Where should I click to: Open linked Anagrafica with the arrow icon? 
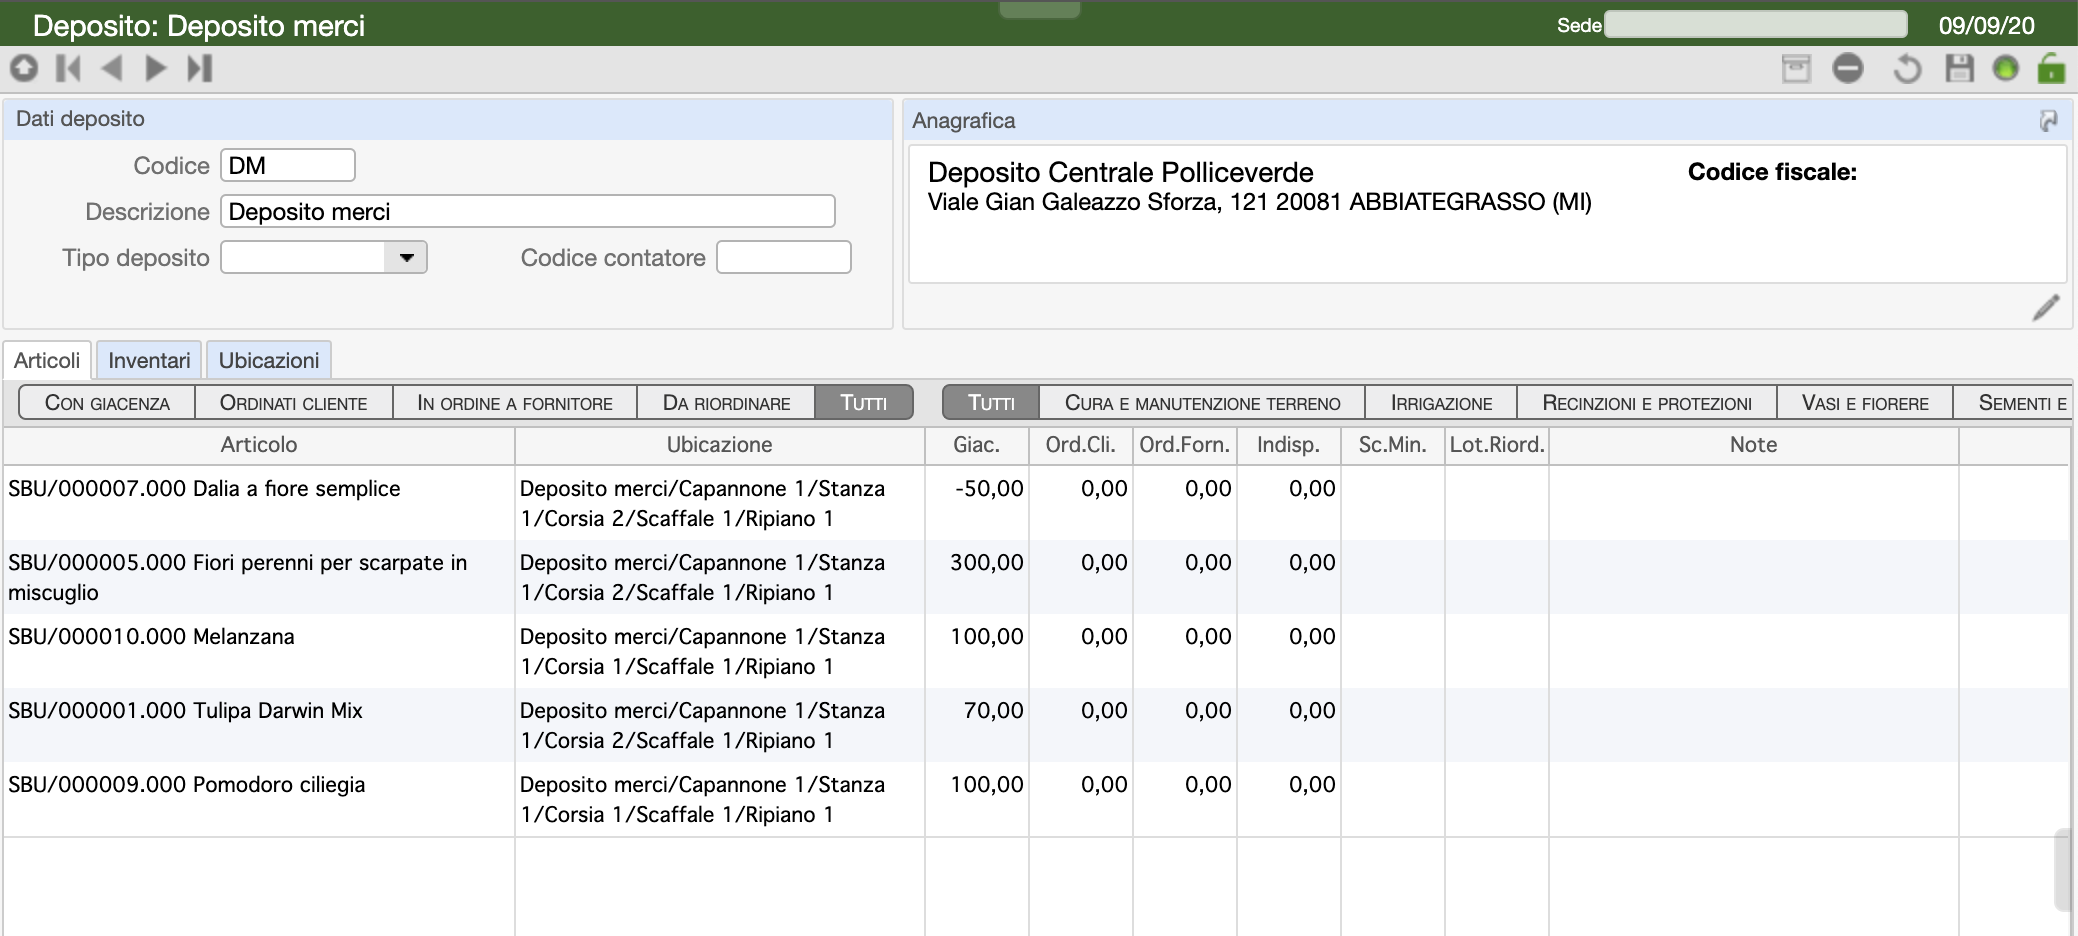[2049, 121]
